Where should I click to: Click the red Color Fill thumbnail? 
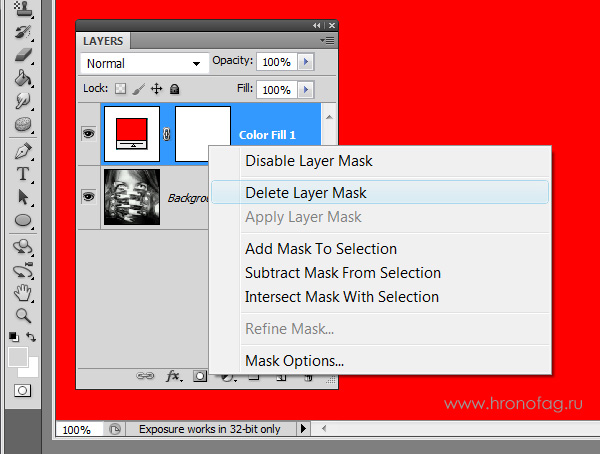click(x=132, y=134)
